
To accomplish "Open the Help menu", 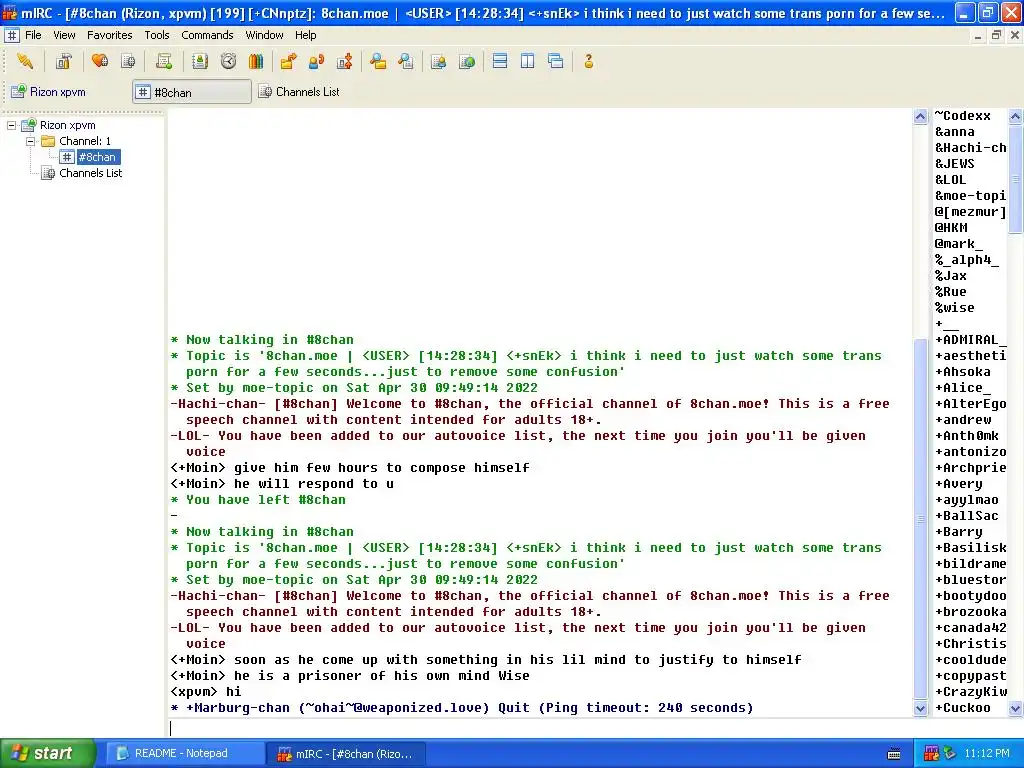I will pos(306,35).
